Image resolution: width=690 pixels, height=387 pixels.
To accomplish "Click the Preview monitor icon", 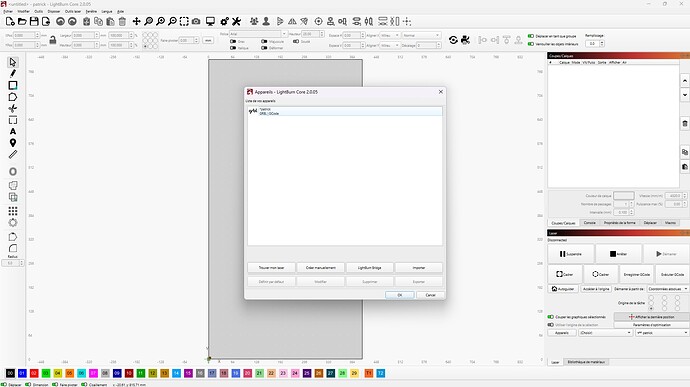I will [210, 21].
